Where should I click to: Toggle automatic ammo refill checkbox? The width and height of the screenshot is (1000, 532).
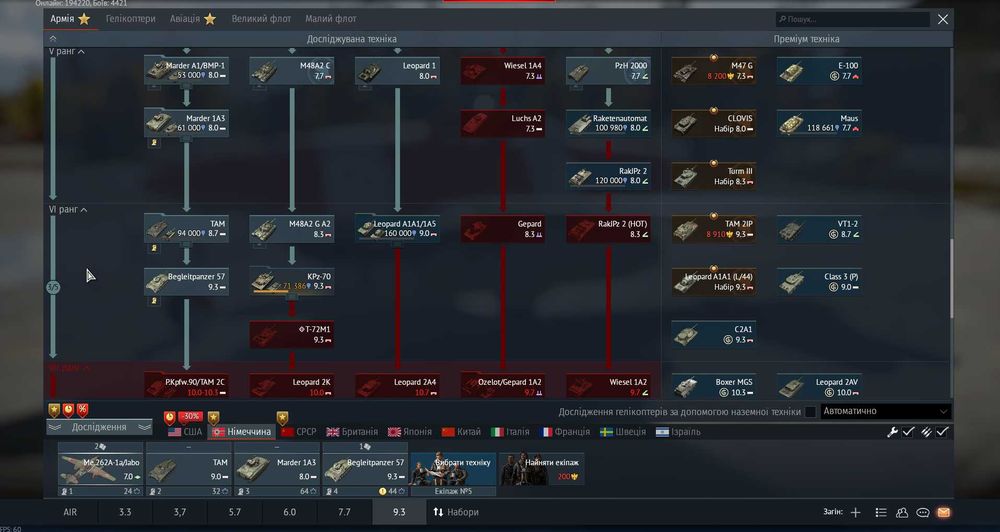point(942,432)
